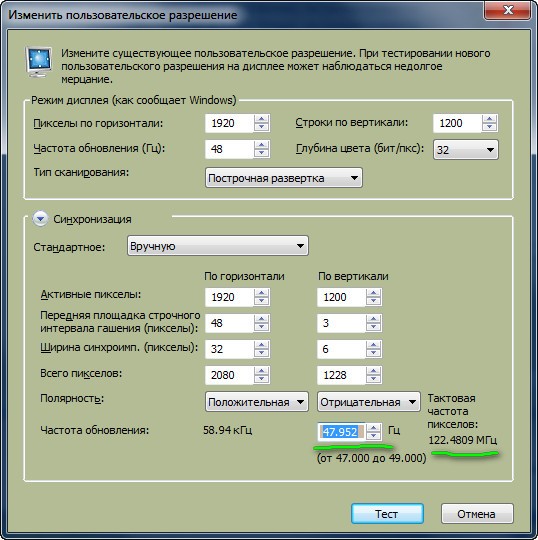Click the По вертикали column header

[353, 276]
